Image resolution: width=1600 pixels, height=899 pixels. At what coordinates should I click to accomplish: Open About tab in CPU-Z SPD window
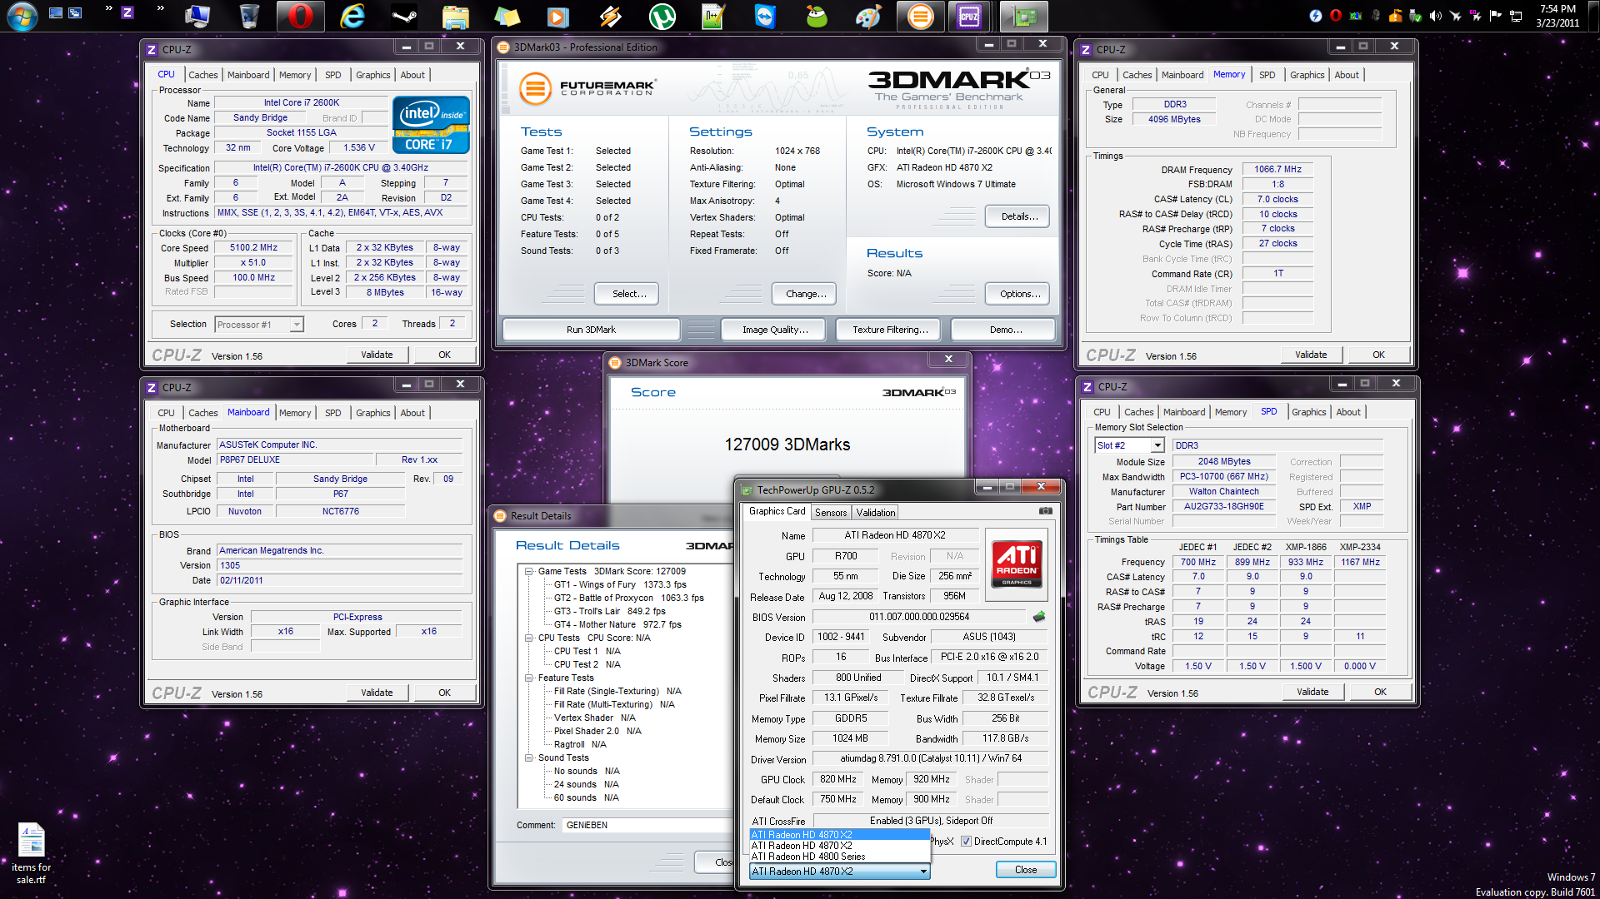[x=1348, y=412]
